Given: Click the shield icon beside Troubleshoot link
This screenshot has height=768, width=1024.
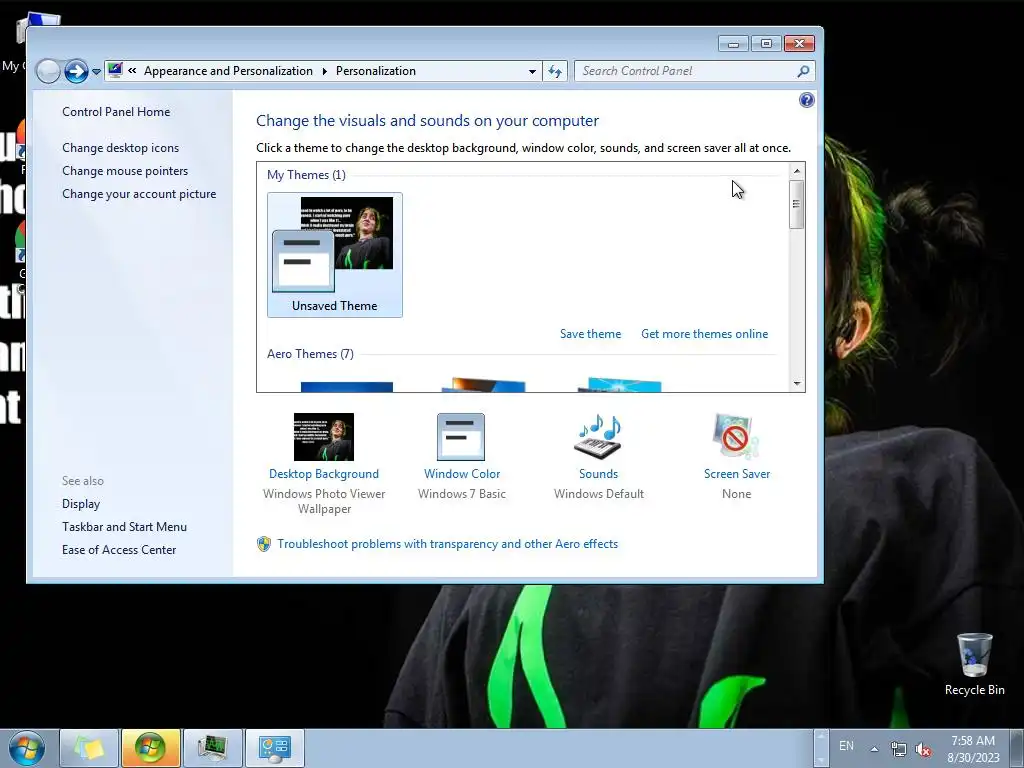Looking at the screenshot, I should [x=264, y=544].
